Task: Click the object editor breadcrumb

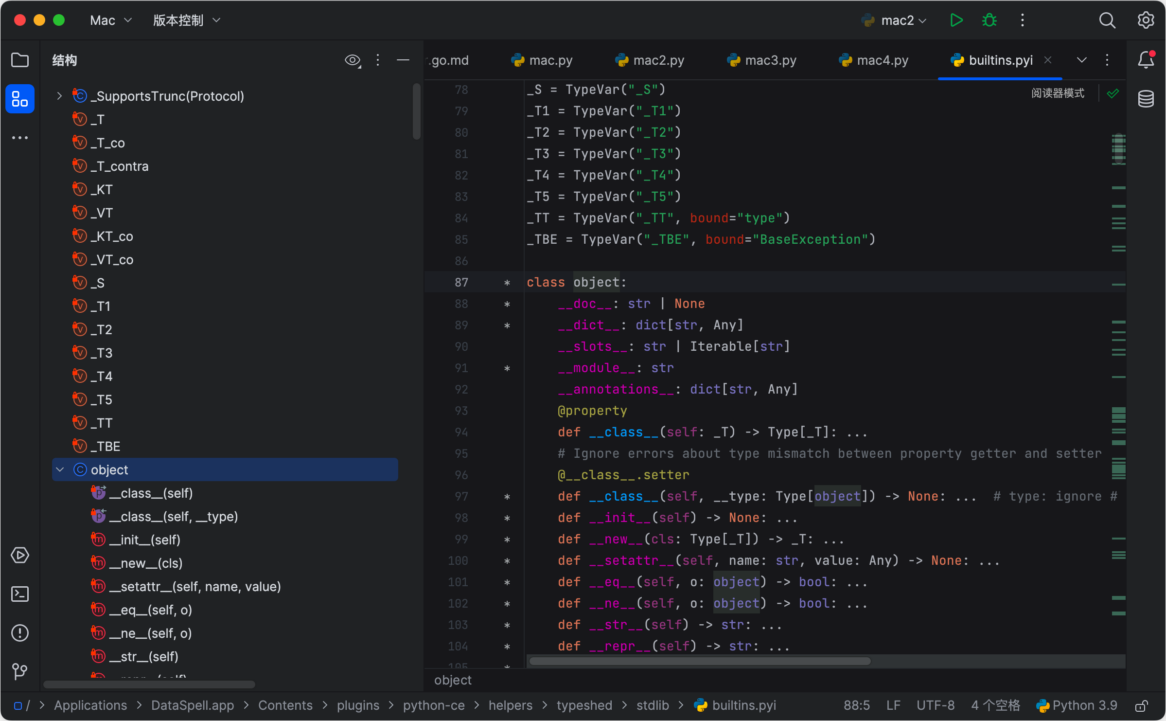Action: click(453, 680)
